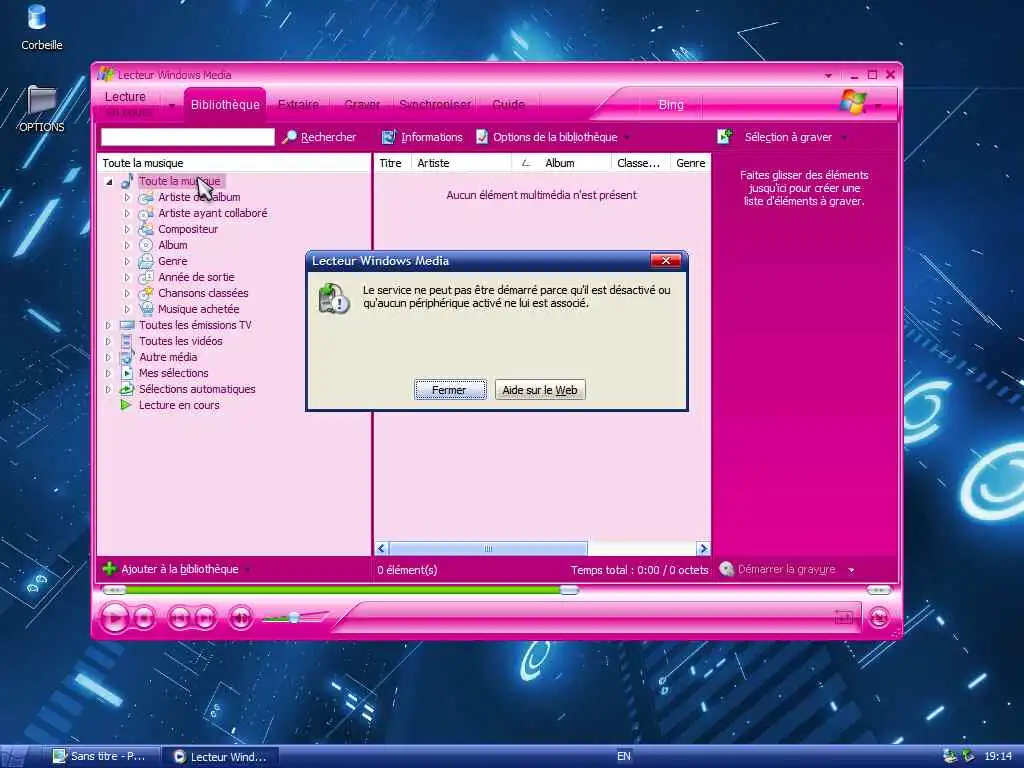This screenshot has height=768, width=1024.
Task: Select Année de sortie calendar icon
Action: click(146, 277)
